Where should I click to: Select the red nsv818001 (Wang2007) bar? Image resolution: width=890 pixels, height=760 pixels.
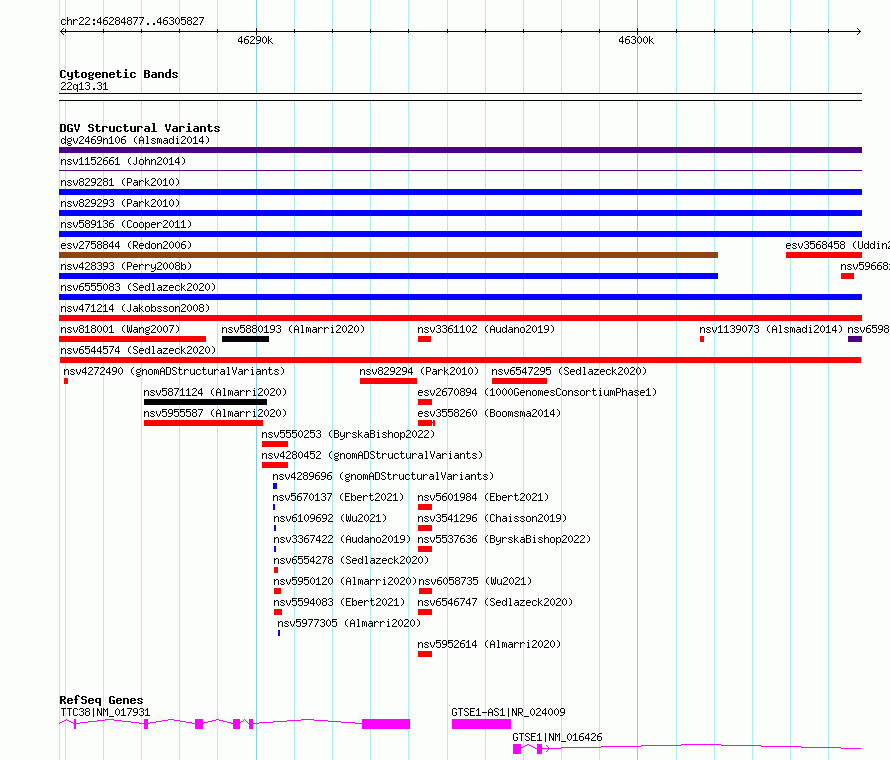click(132, 339)
